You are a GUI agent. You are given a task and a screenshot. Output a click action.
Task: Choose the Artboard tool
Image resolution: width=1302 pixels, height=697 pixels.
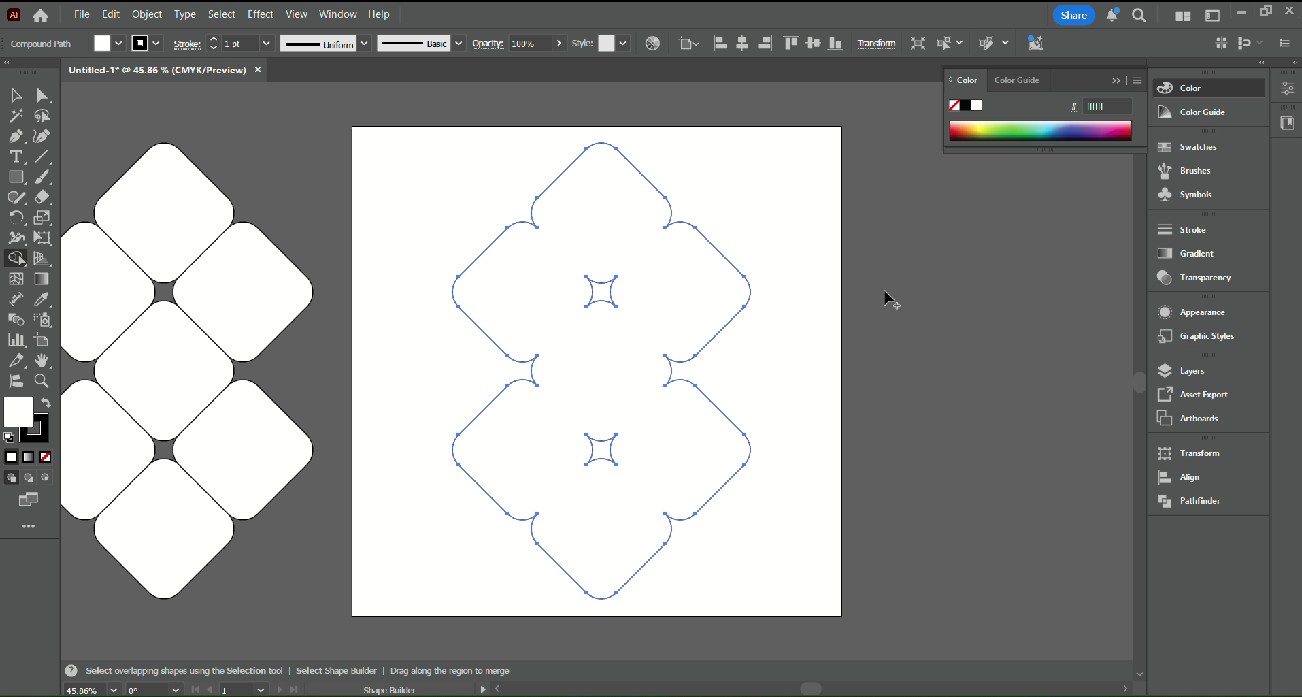click(42, 340)
